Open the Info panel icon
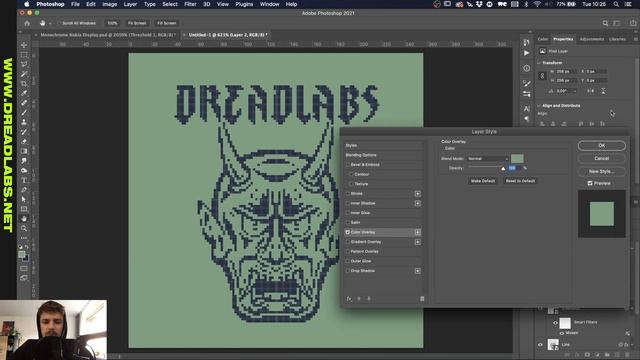The height and width of the screenshot is (360, 640). 527,68
